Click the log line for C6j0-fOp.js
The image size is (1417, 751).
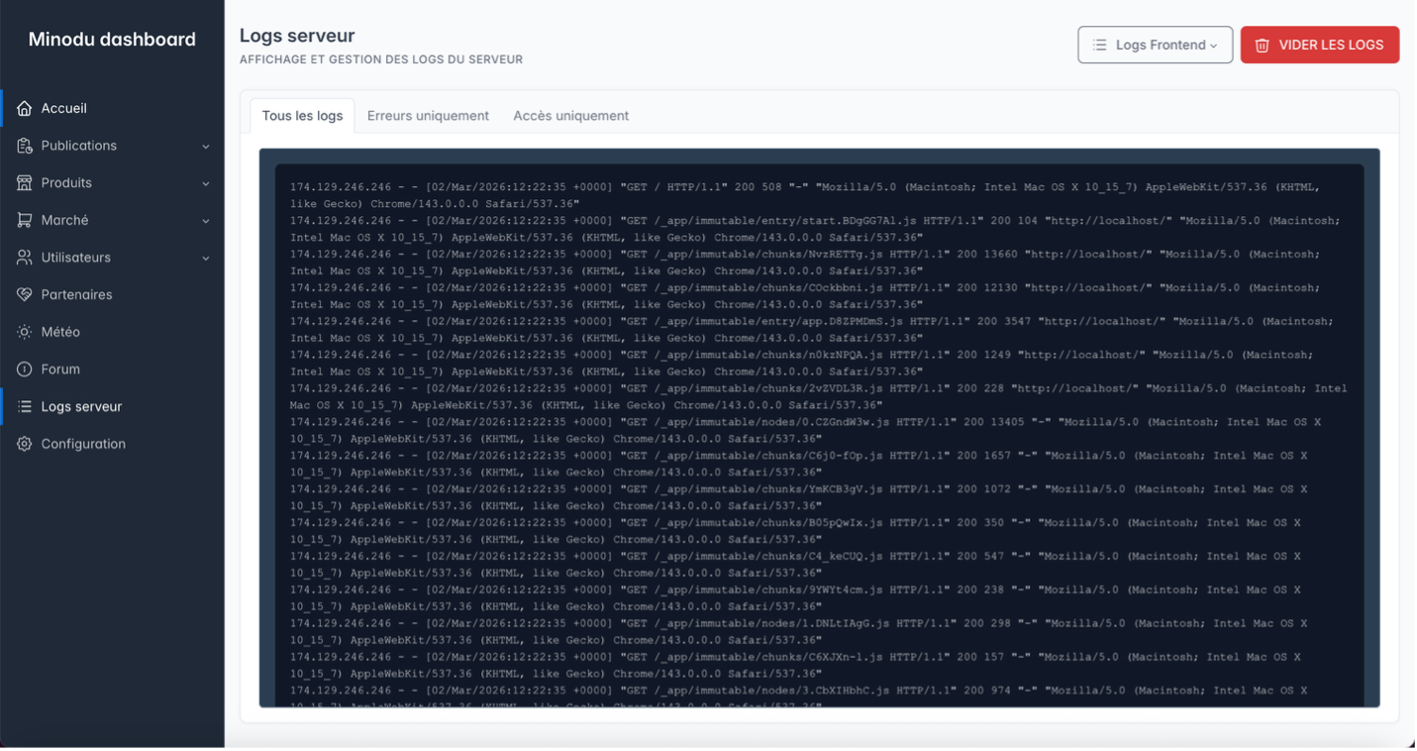(798, 464)
